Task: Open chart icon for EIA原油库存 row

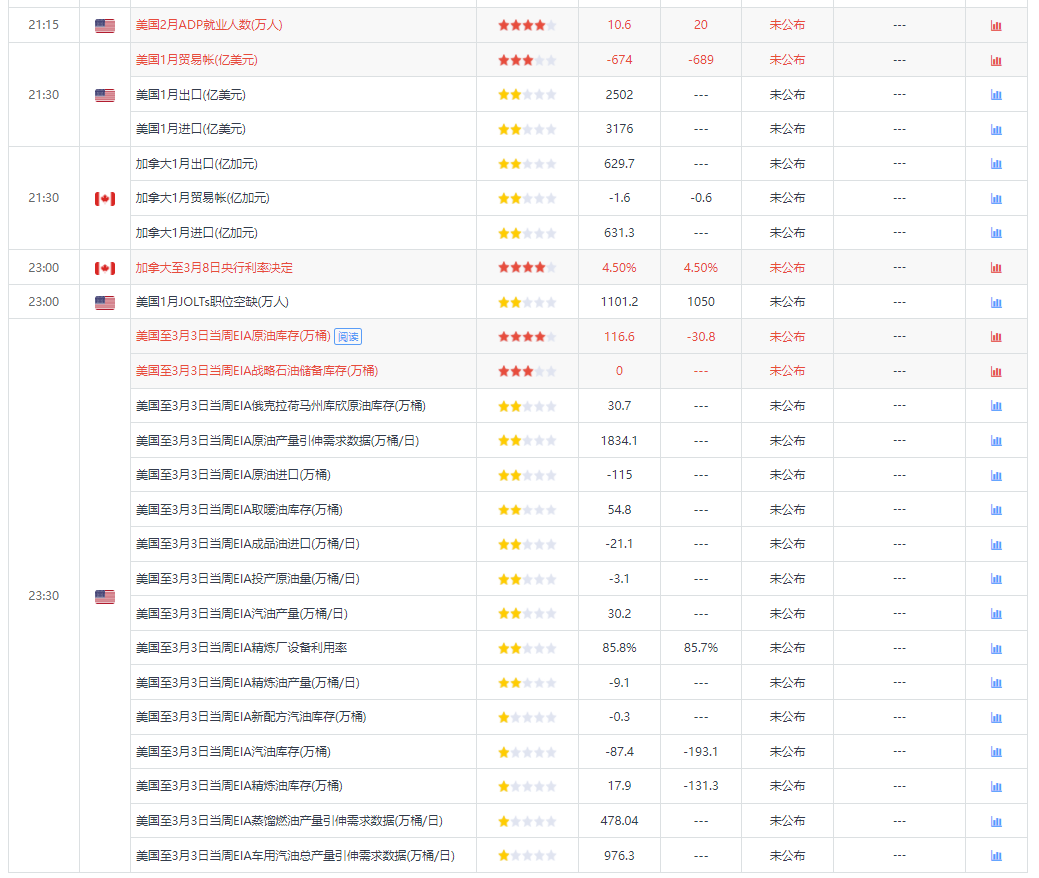Action: pos(996,337)
